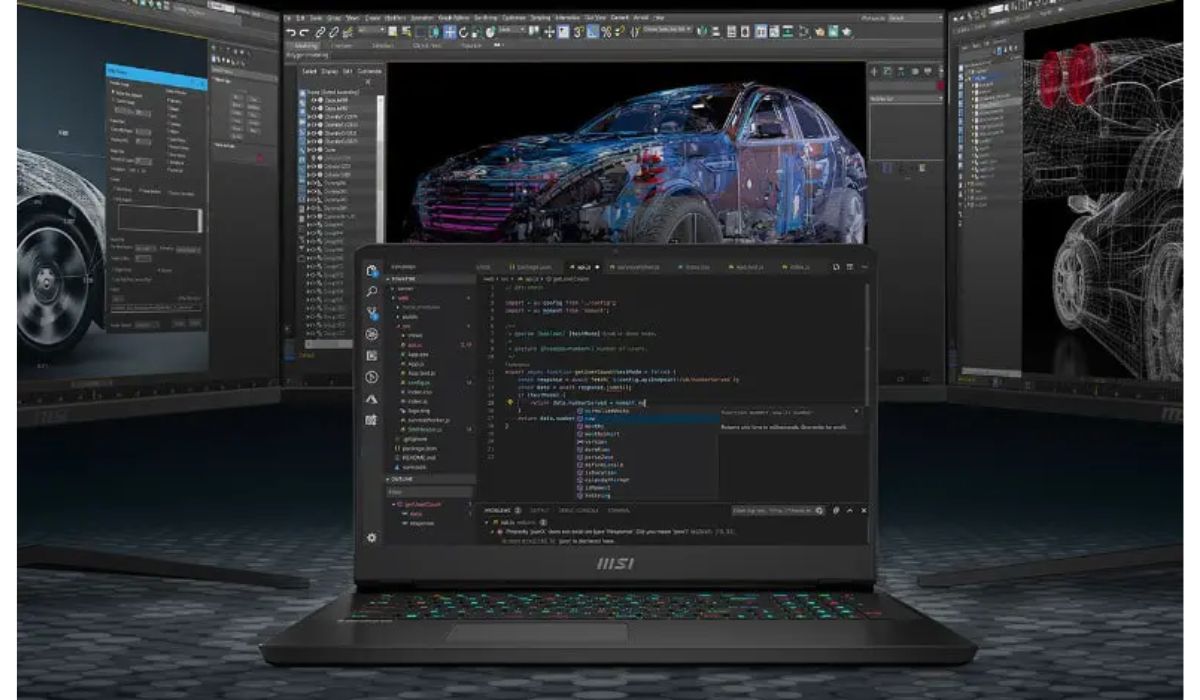
Task: Open the Workspaces dropdown at top right of 3ds Max
Action: coord(916,18)
